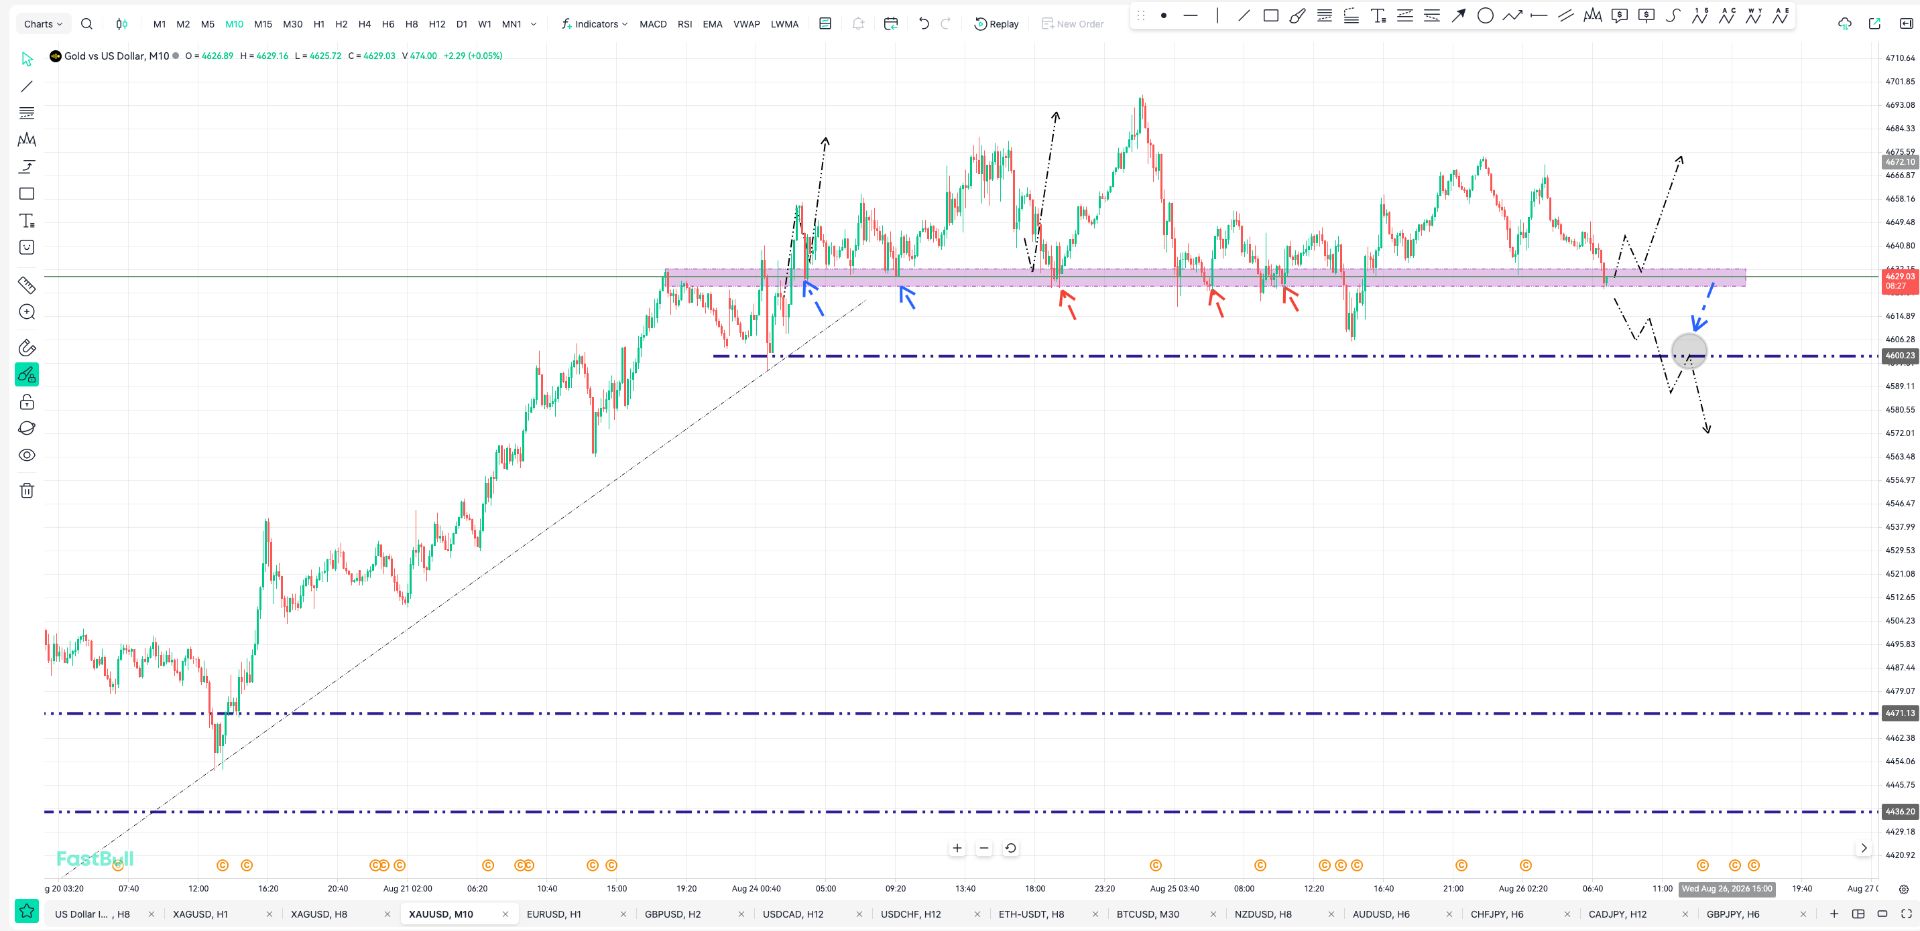Image resolution: width=1920 pixels, height=931 pixels.
Task: Open the Indicators dropdown
Action: pos(594,24)
